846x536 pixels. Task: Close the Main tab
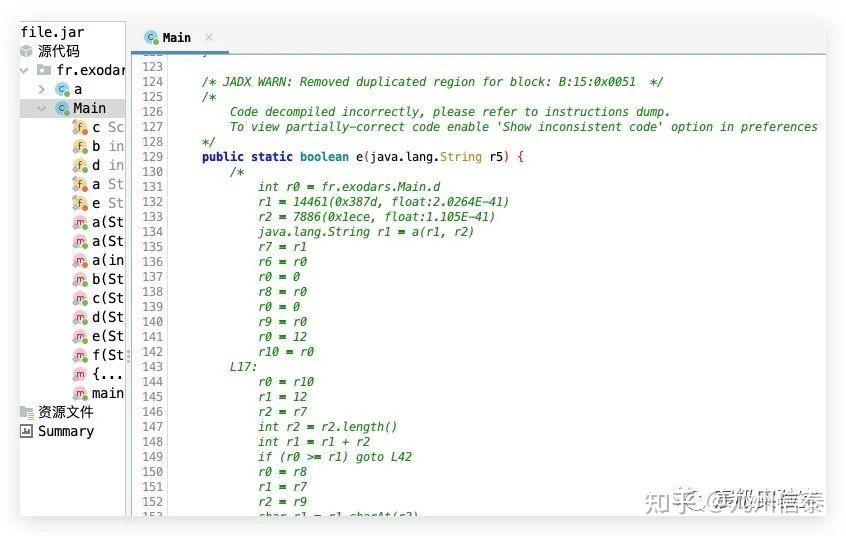click(x=209, y=37)
